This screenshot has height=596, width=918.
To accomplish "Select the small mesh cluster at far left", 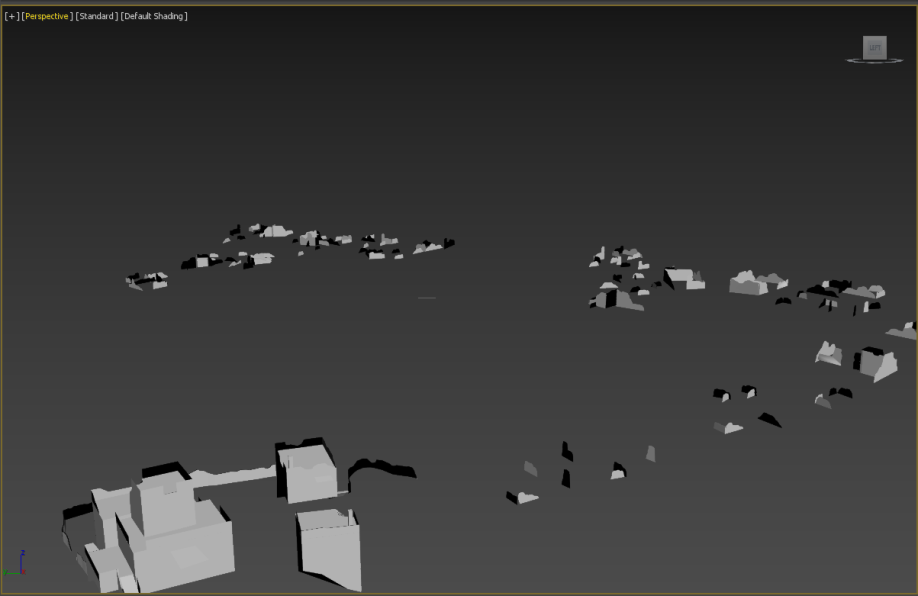I will [x=146, y=281].
